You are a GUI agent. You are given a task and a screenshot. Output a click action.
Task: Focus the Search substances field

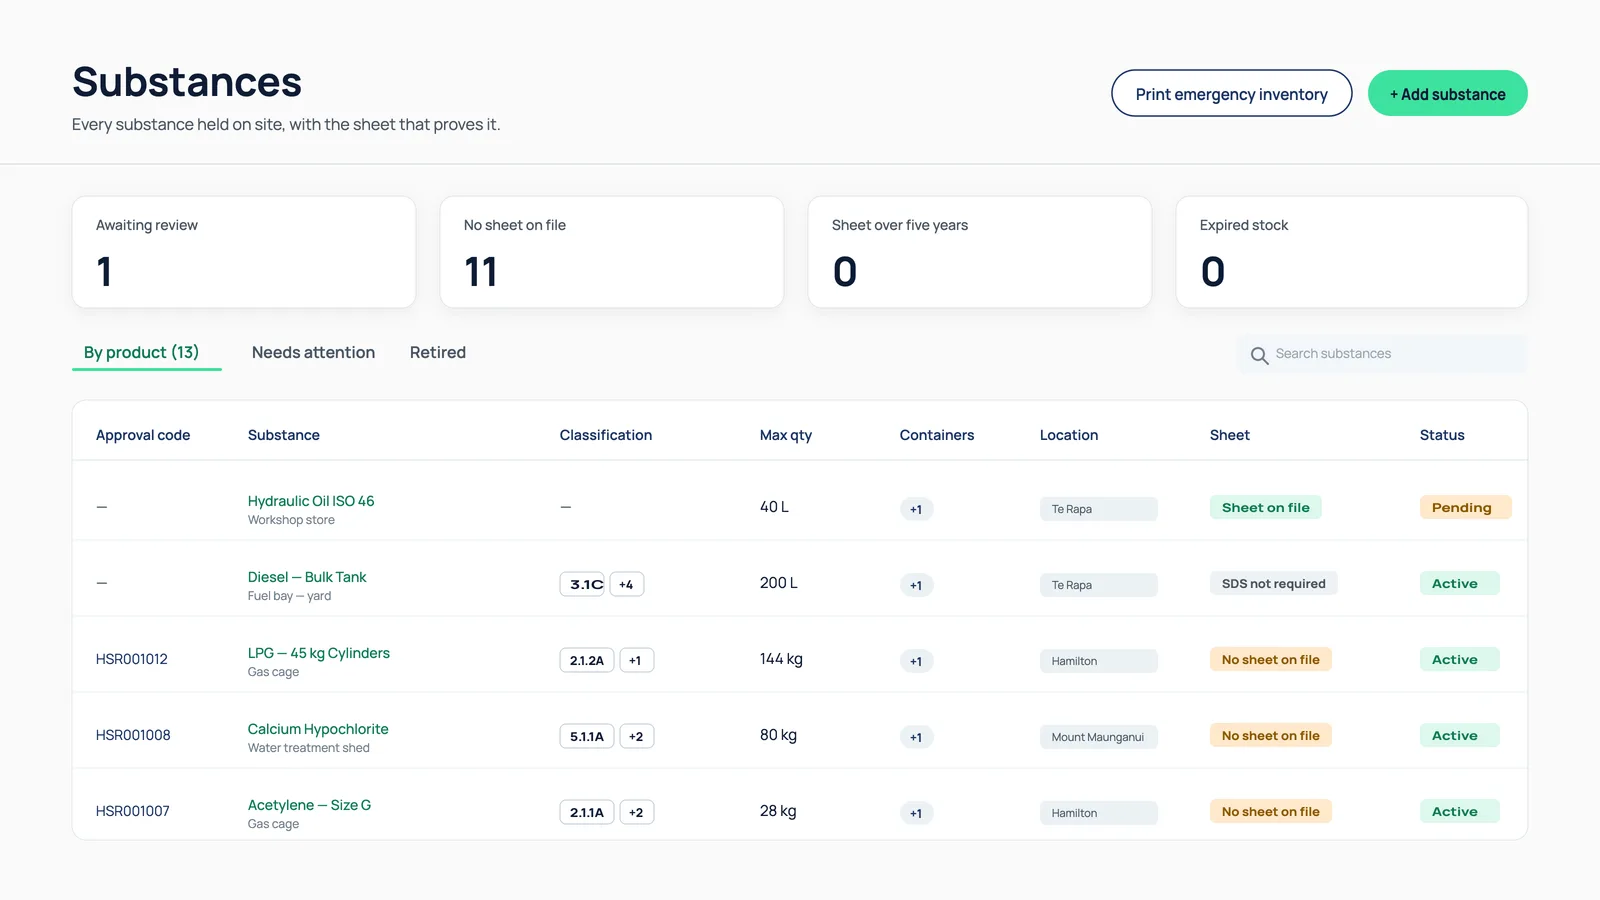pos(1381,354)
